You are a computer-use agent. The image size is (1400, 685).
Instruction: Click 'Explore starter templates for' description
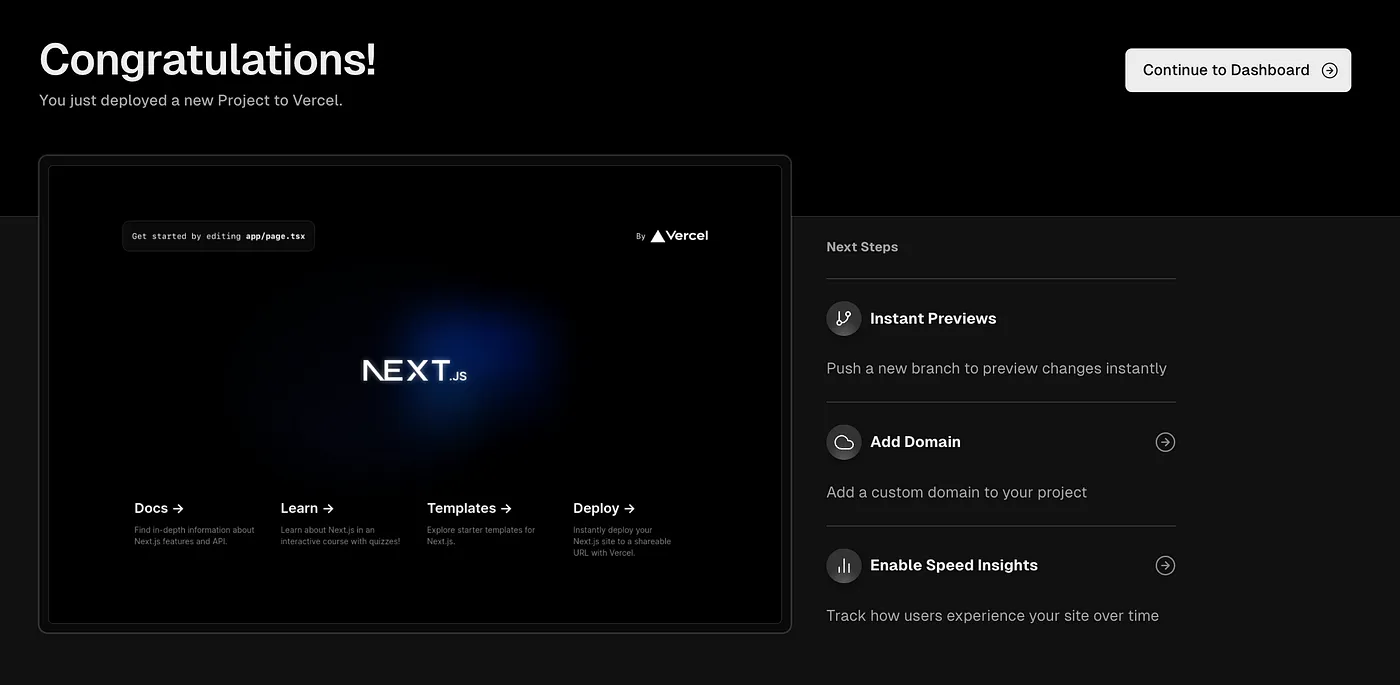tap(481, 536)
